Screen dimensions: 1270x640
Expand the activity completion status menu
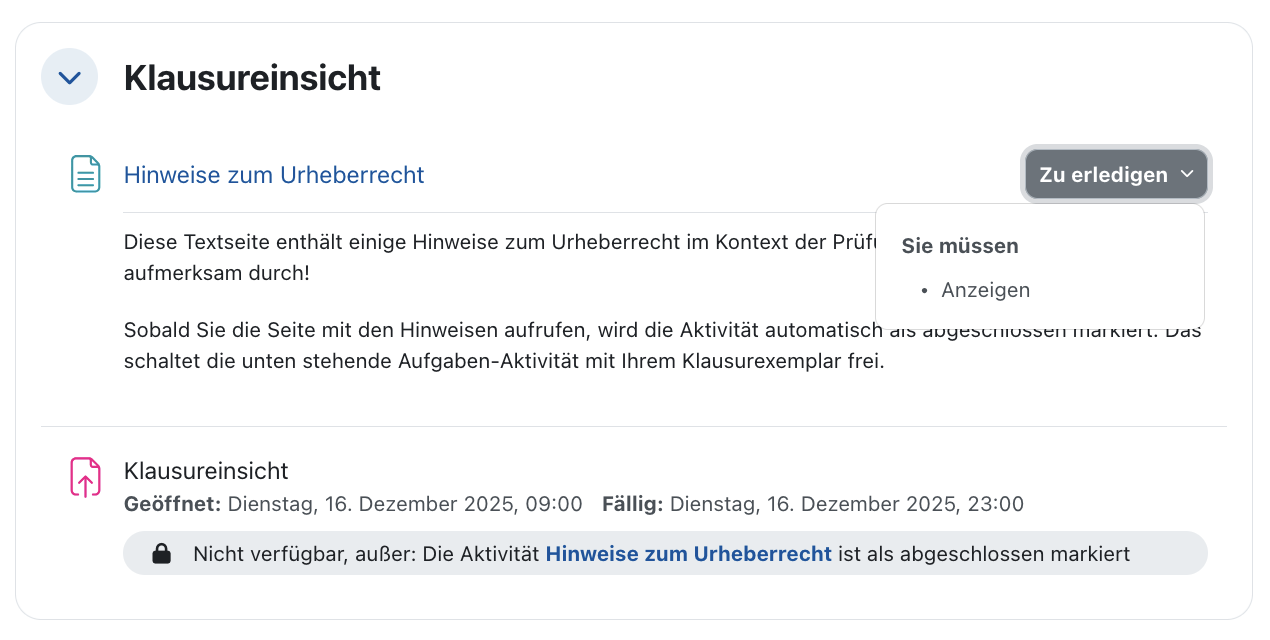1116,174
